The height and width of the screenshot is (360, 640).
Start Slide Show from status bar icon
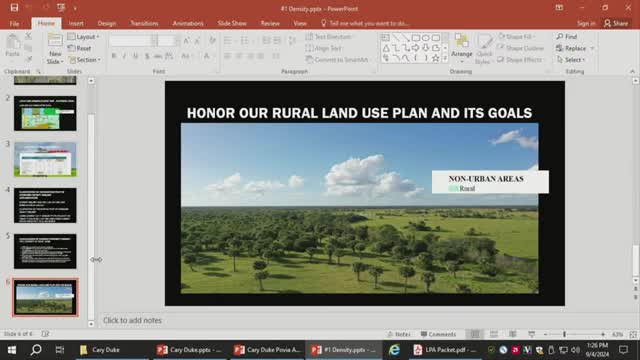click(x=531, y=334)
